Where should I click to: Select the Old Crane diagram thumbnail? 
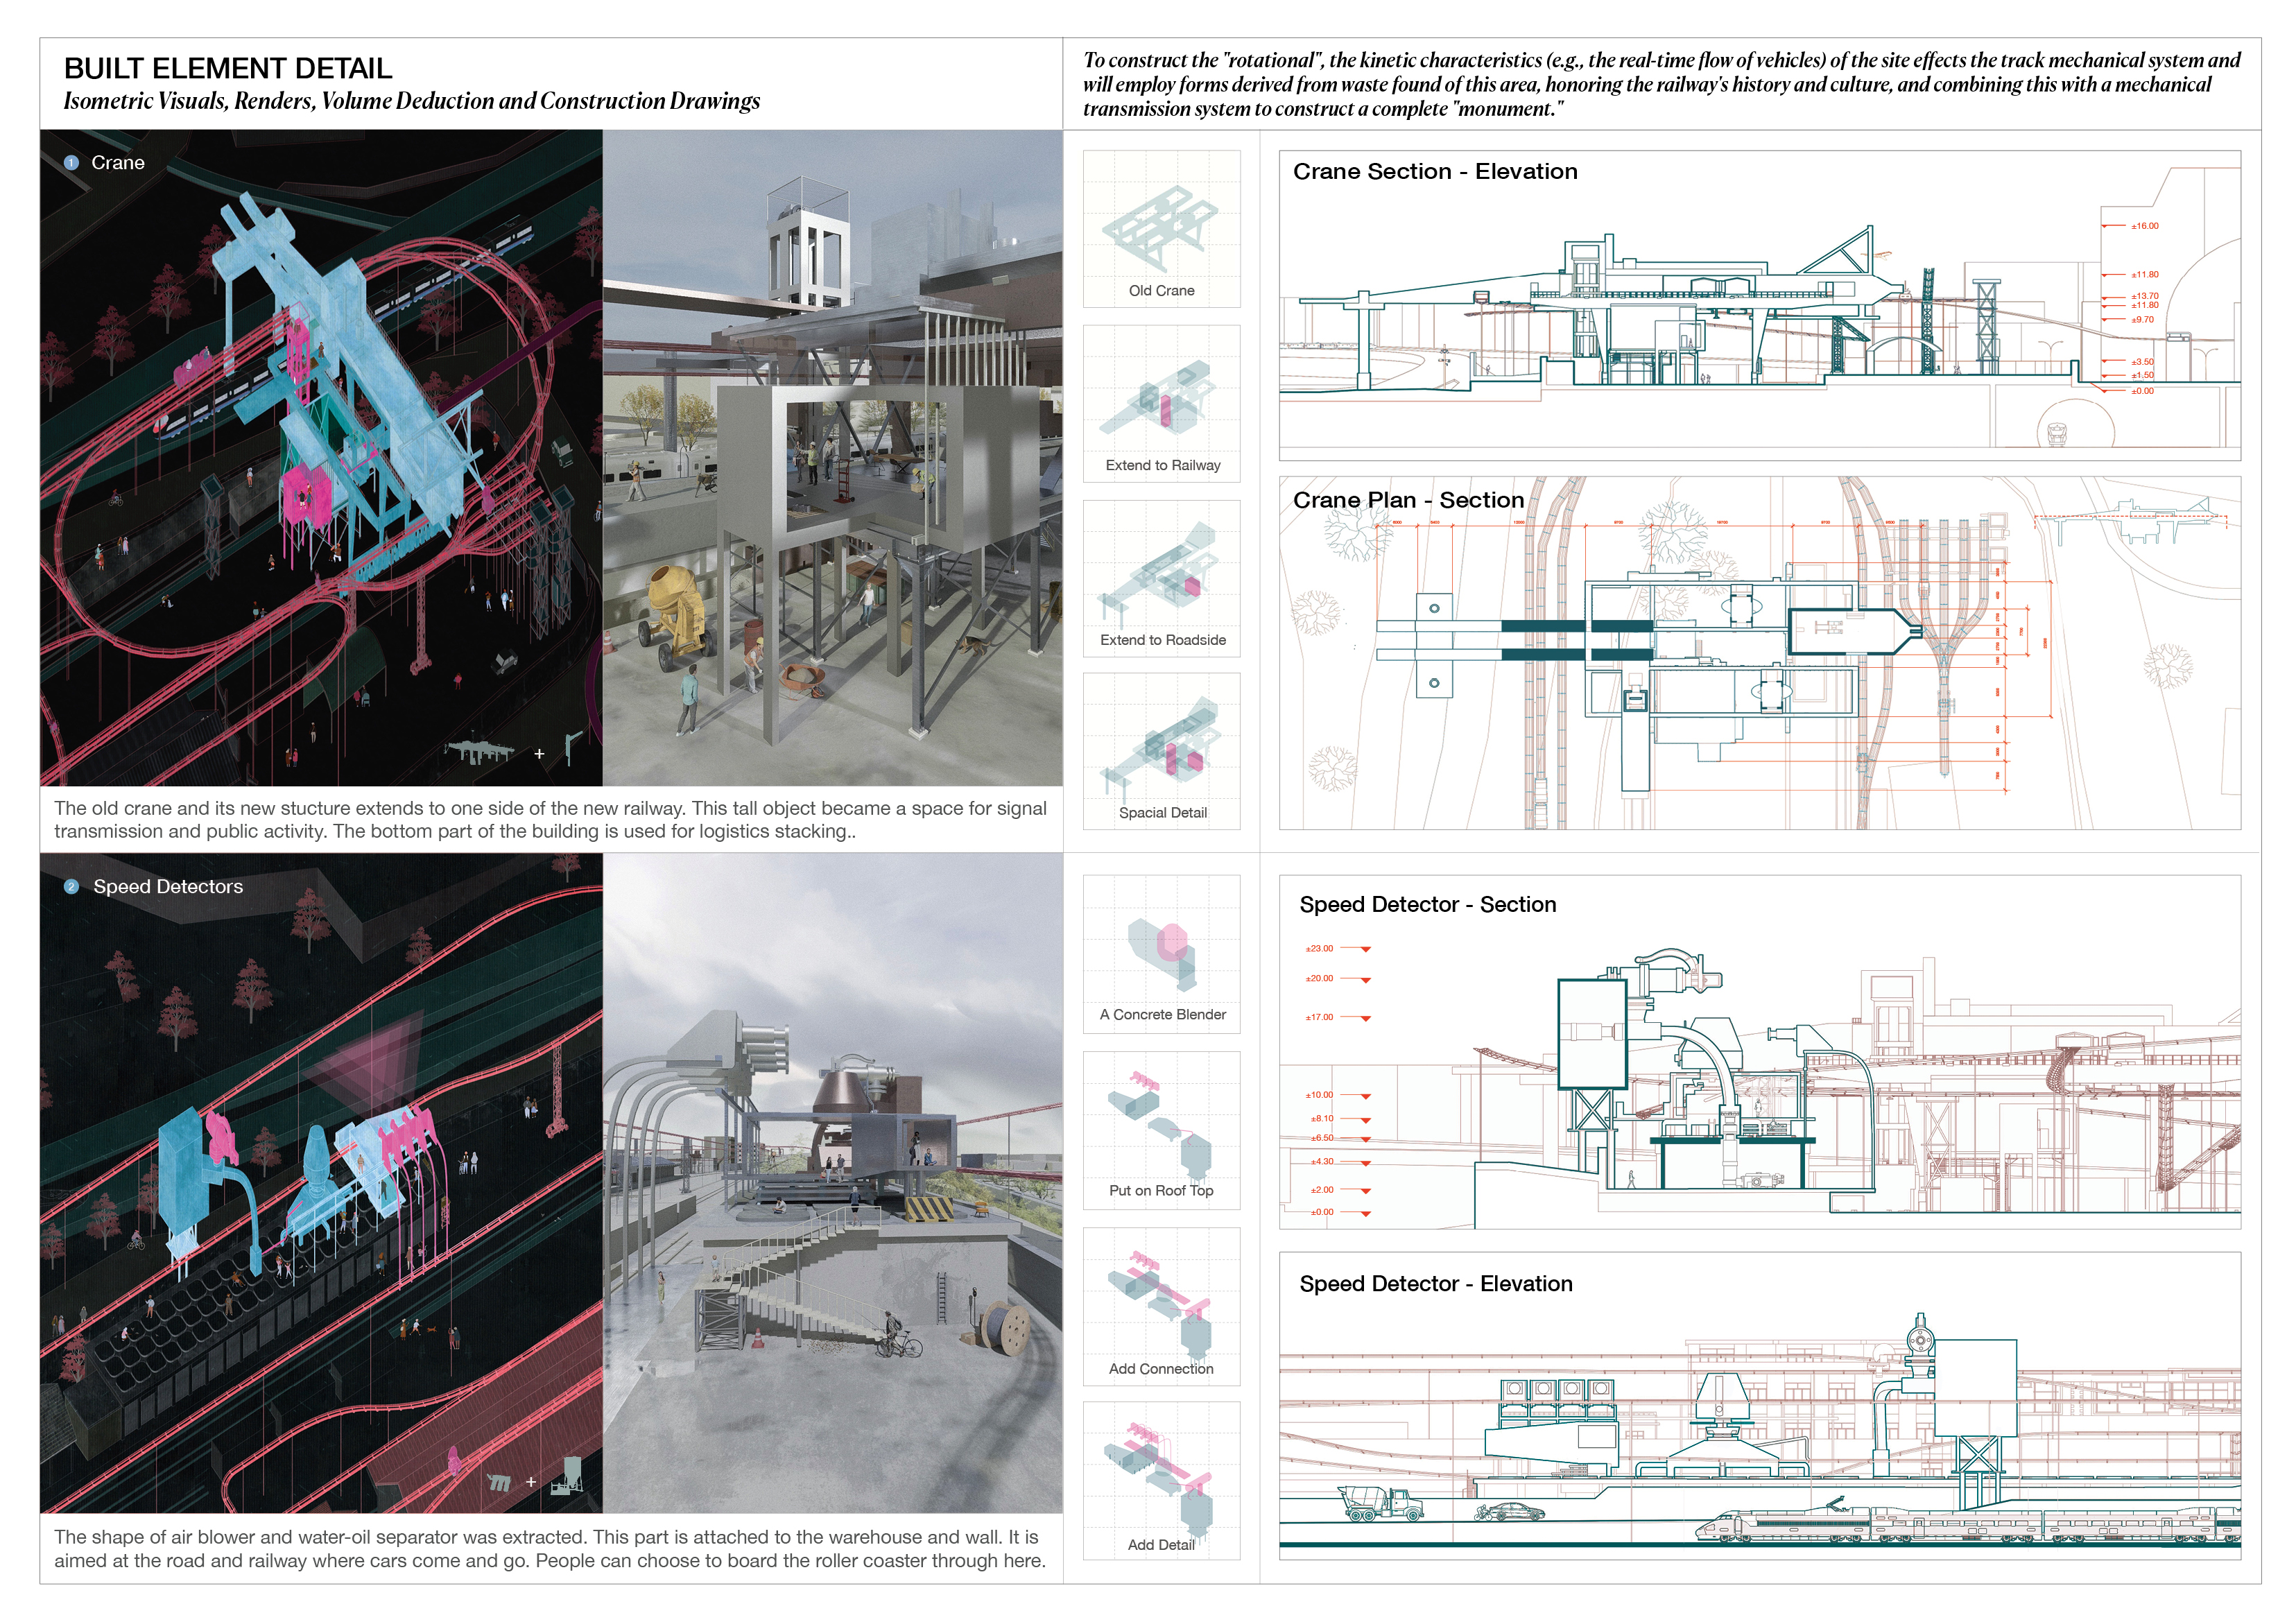tap(1161, 229)
